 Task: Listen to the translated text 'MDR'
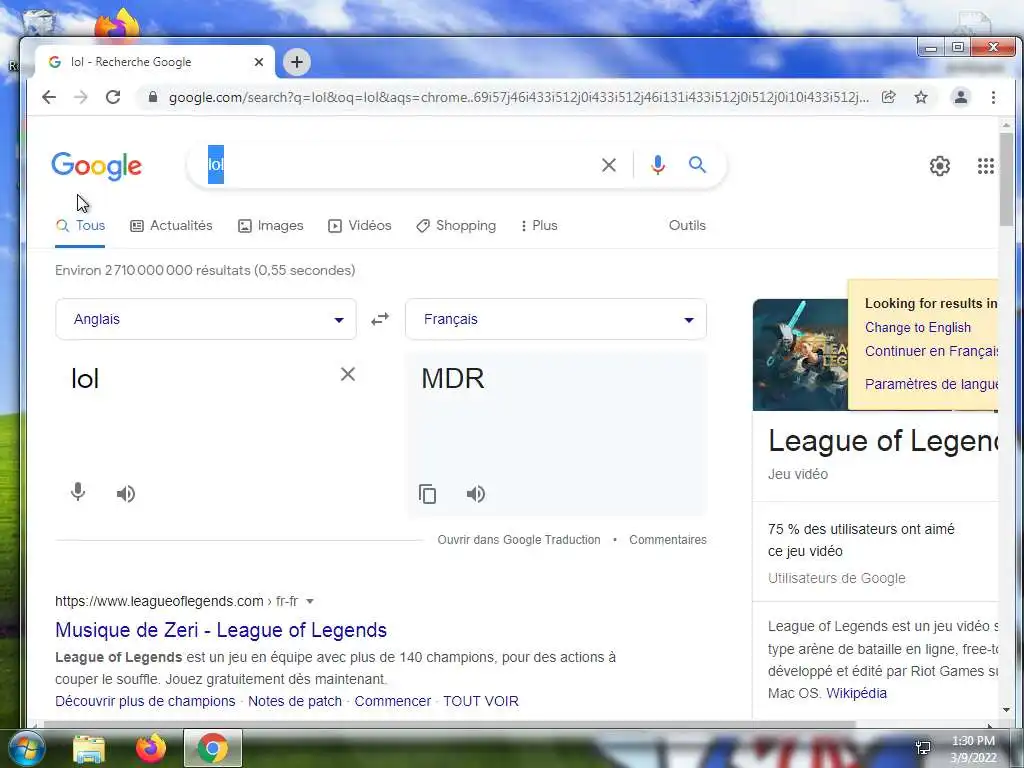click(x=475, y=494)
